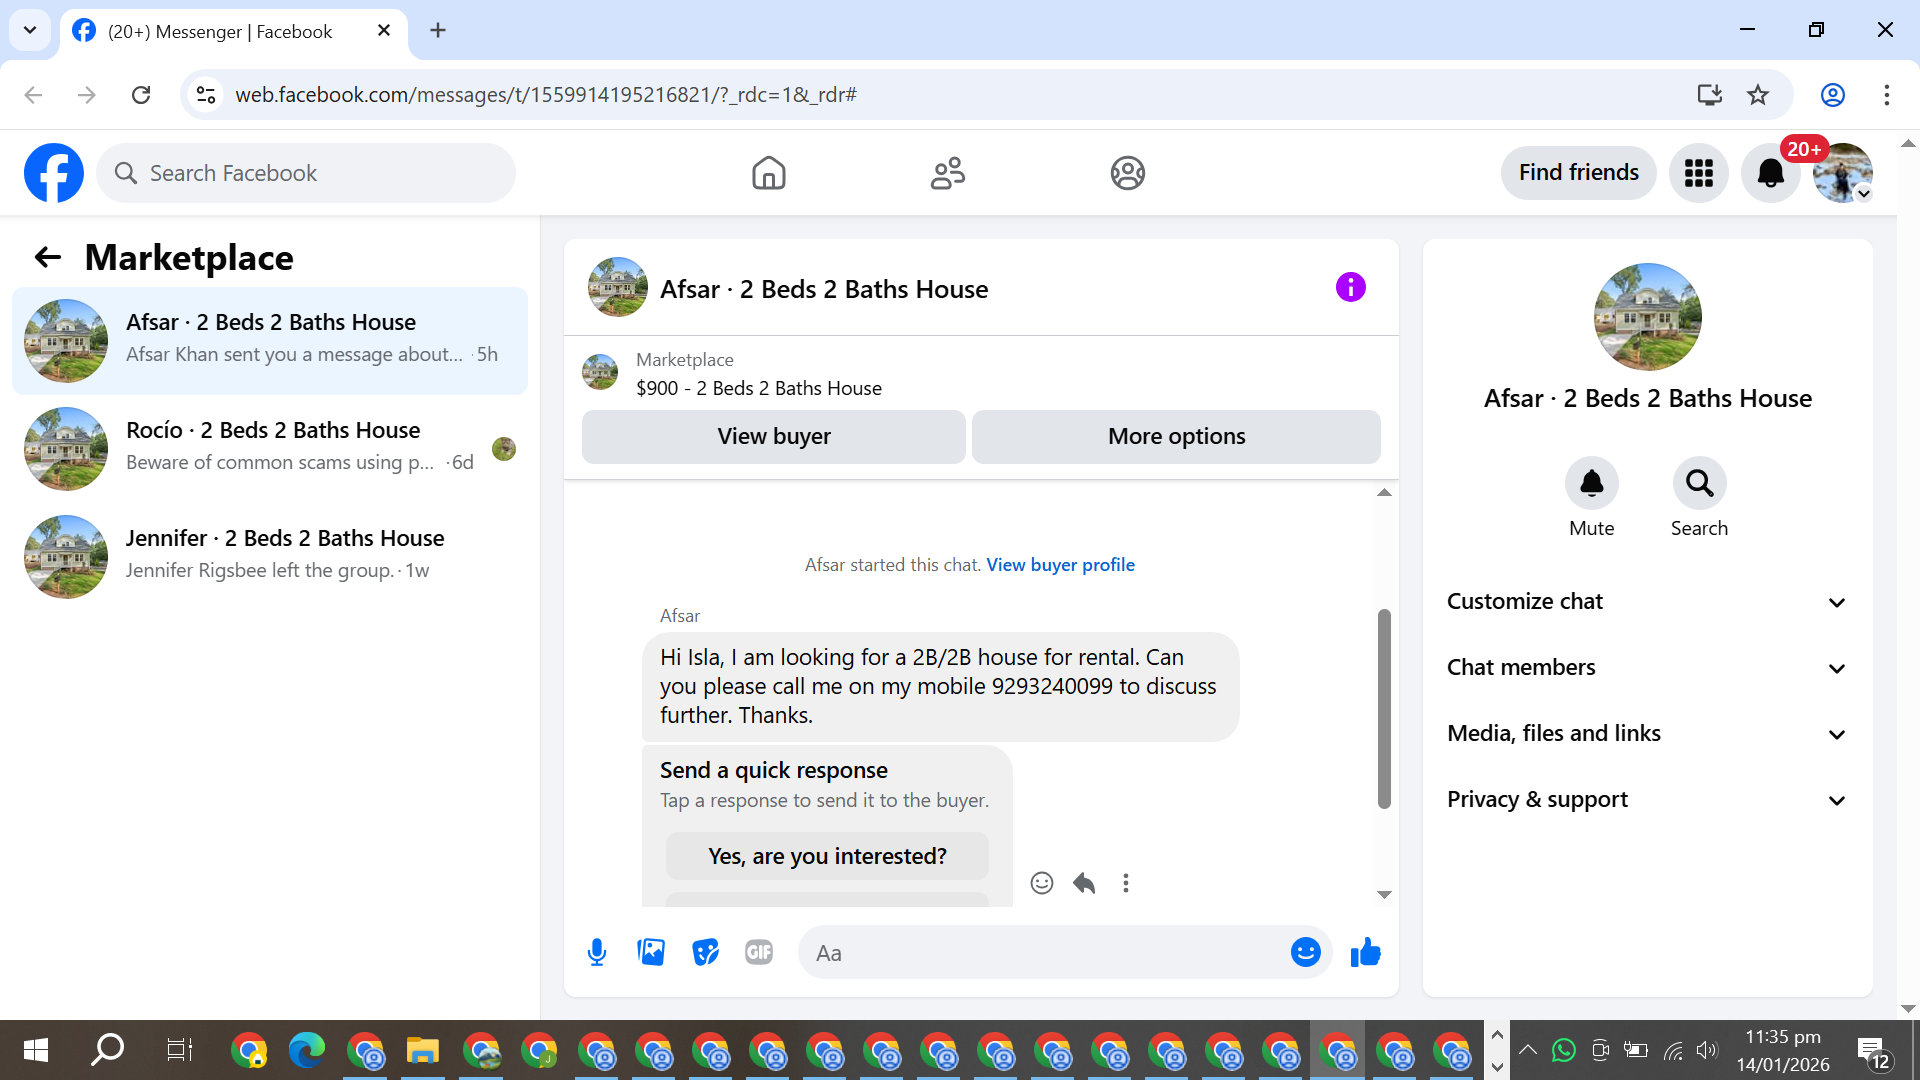Image resolution: width=1920 pixels, height=1080 pixels.
Task: Open the GIF picker
Action: pos(759,952)
